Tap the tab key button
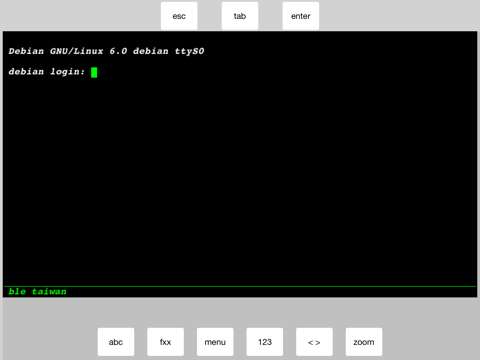This screenshot has width=480, height=360. click(240, 16)
